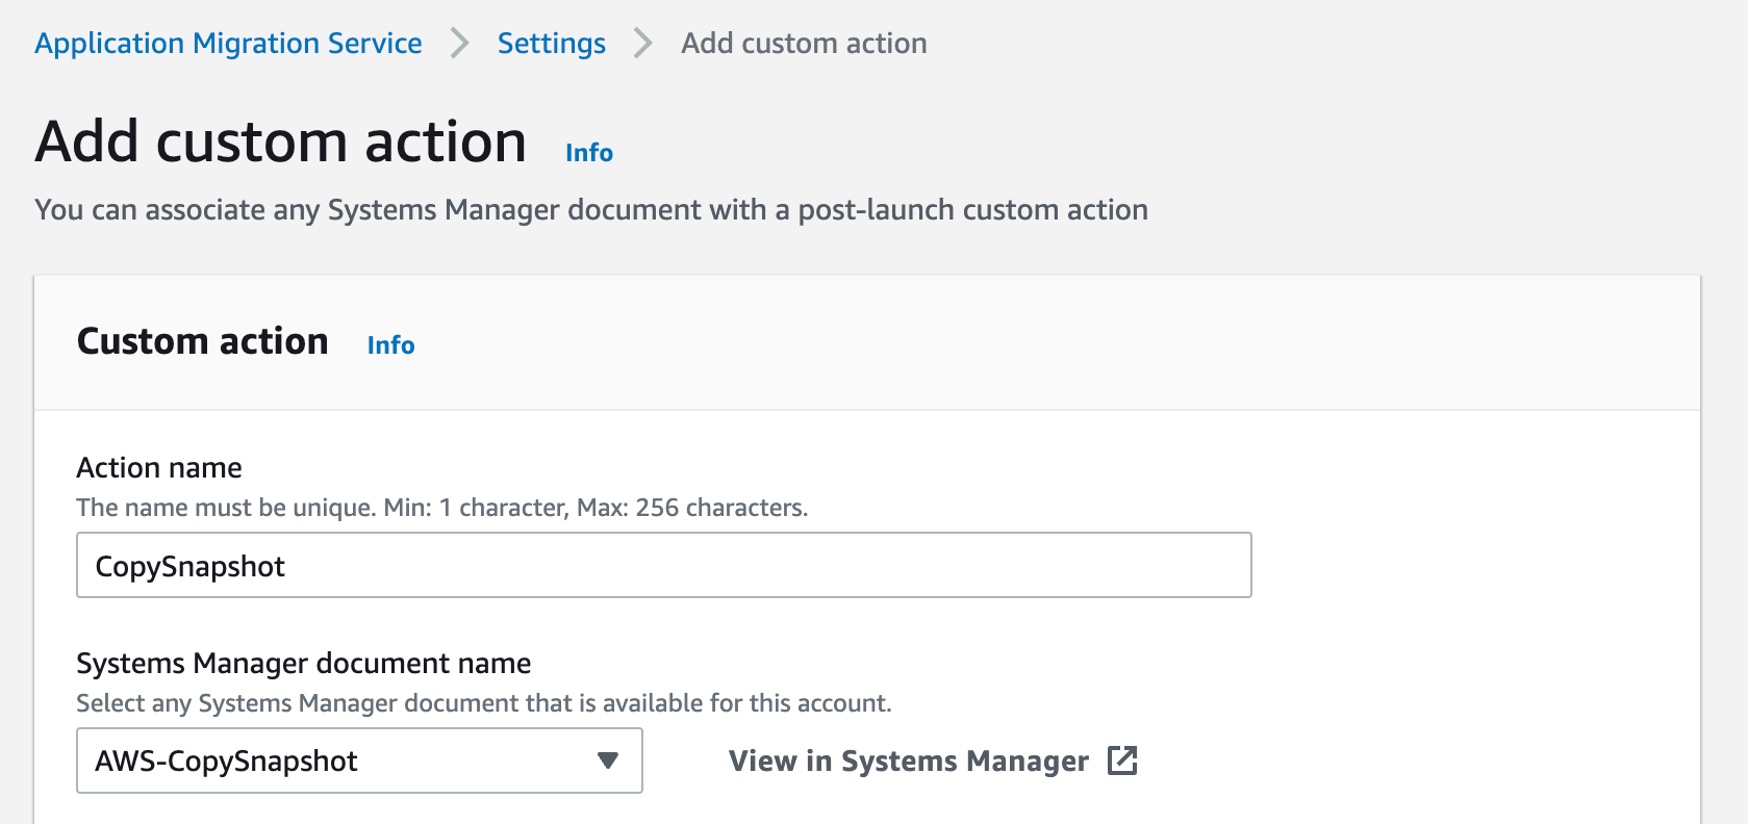Click the 'Custom action' section heading
1749x824 pixels.
pos(203,341)
